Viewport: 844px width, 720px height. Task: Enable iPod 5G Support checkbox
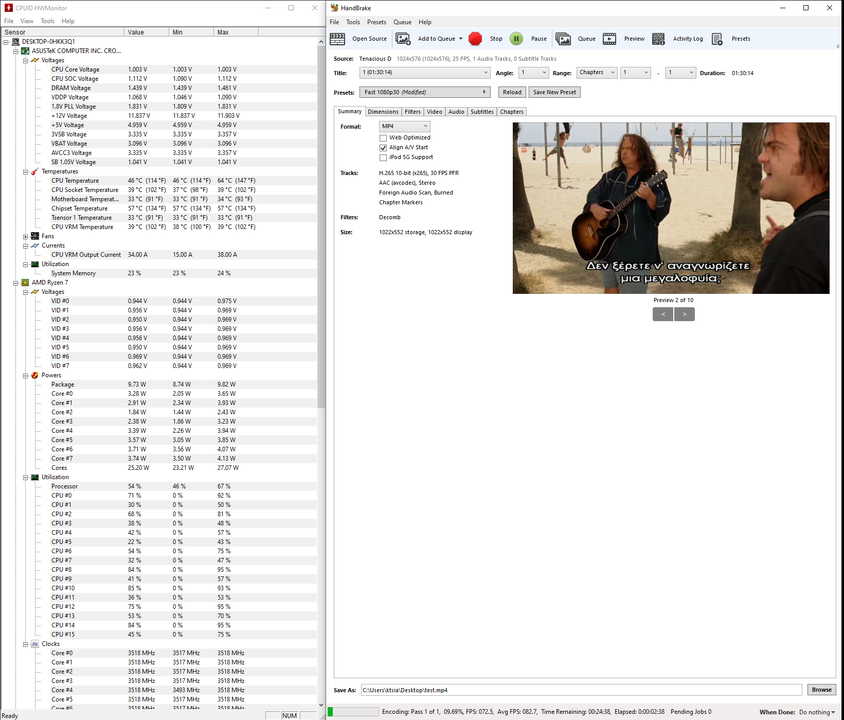point(383,157)
